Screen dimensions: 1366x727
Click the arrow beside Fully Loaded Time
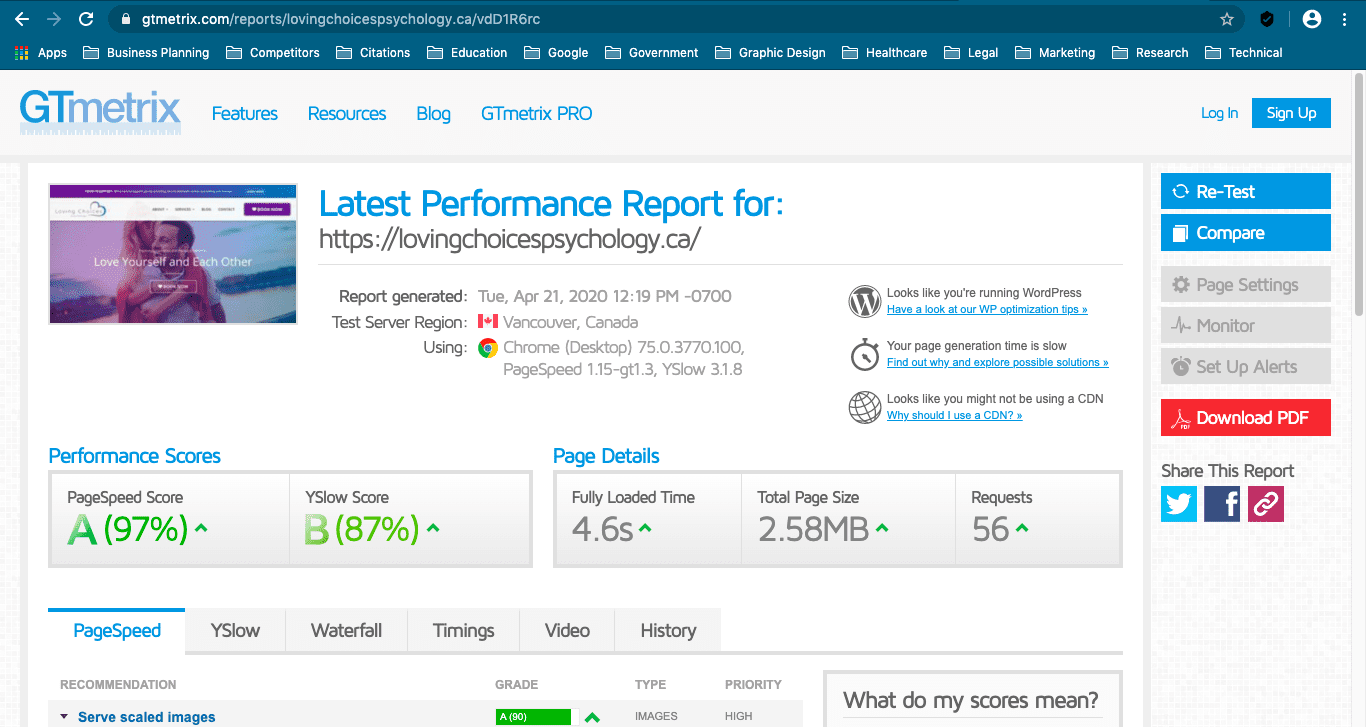(646, 528)
